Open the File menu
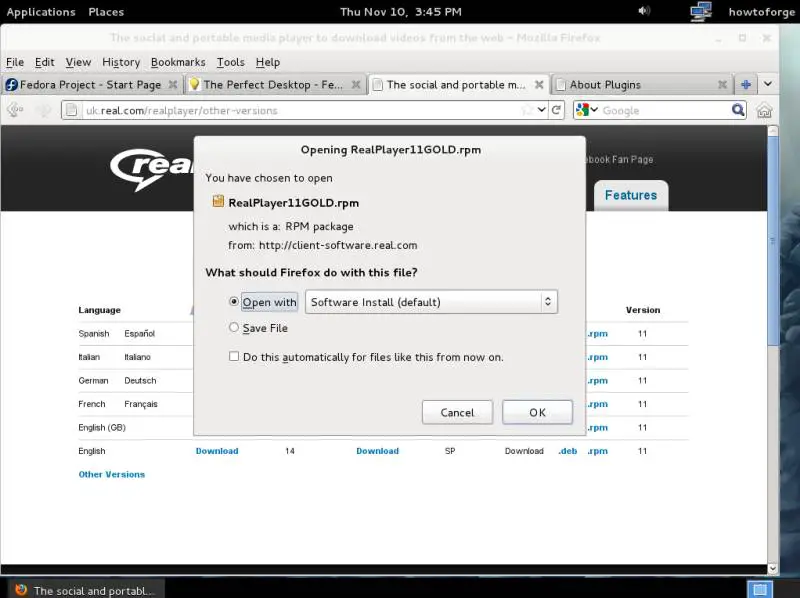This screenshot has height=598, width=800. pos(15,62)
